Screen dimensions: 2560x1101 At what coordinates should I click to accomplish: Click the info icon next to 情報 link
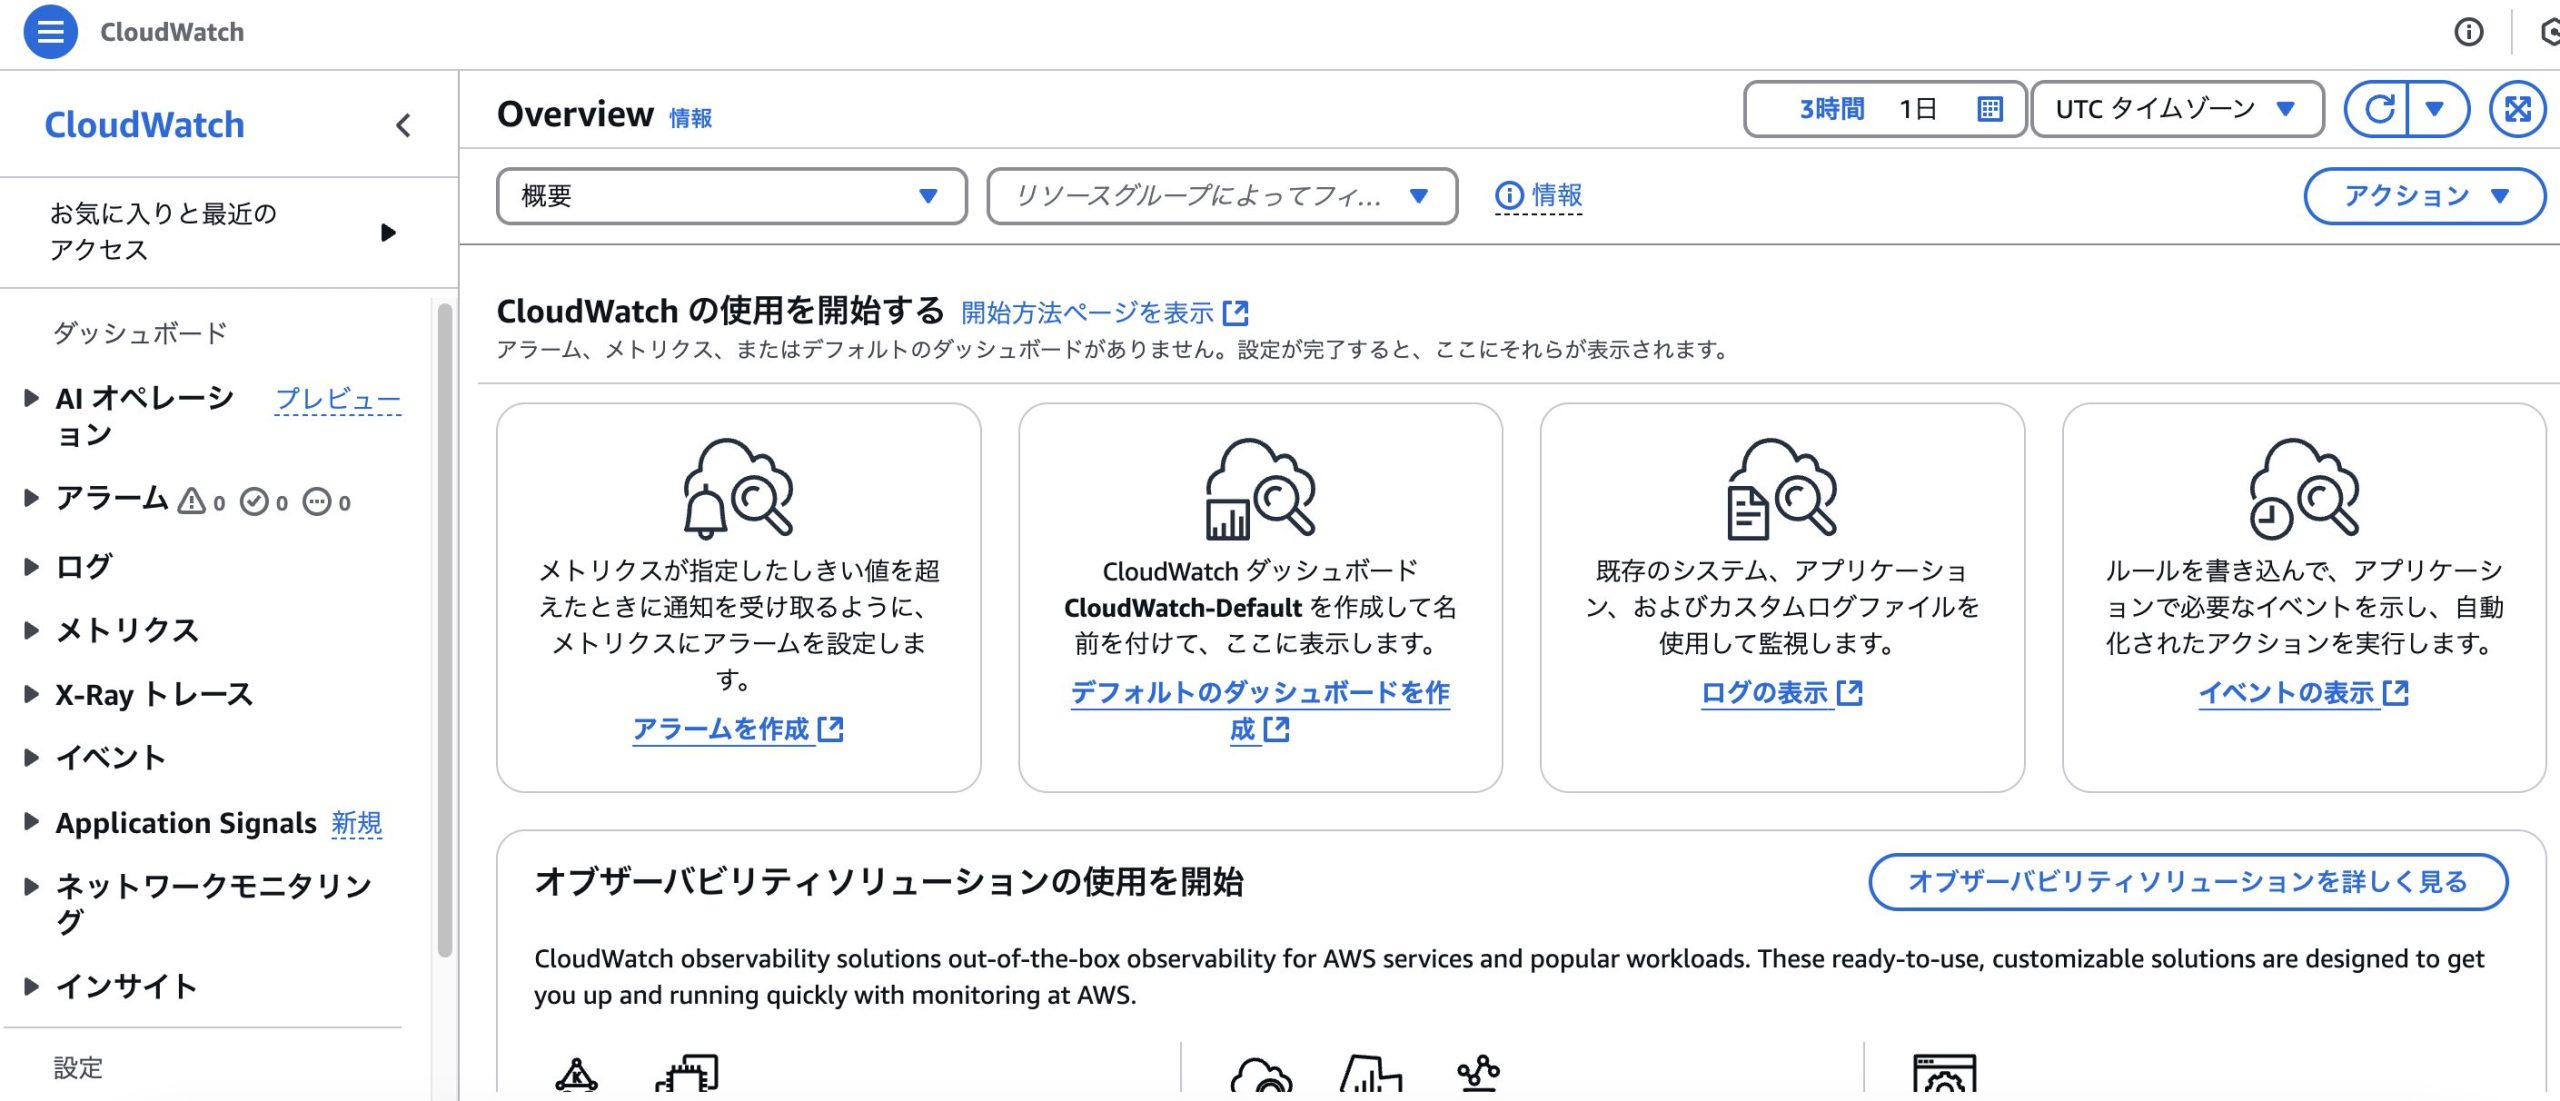[x=1509, y=196]
